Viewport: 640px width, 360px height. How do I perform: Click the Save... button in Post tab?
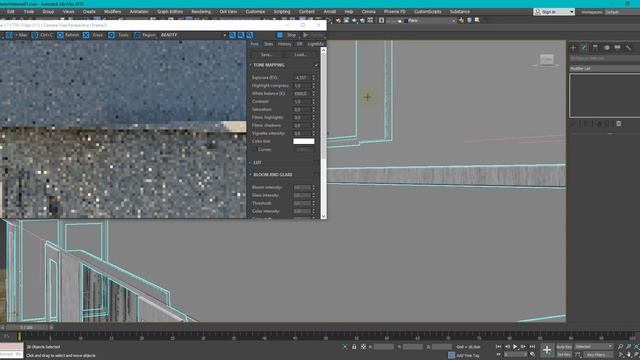[266, 54]
